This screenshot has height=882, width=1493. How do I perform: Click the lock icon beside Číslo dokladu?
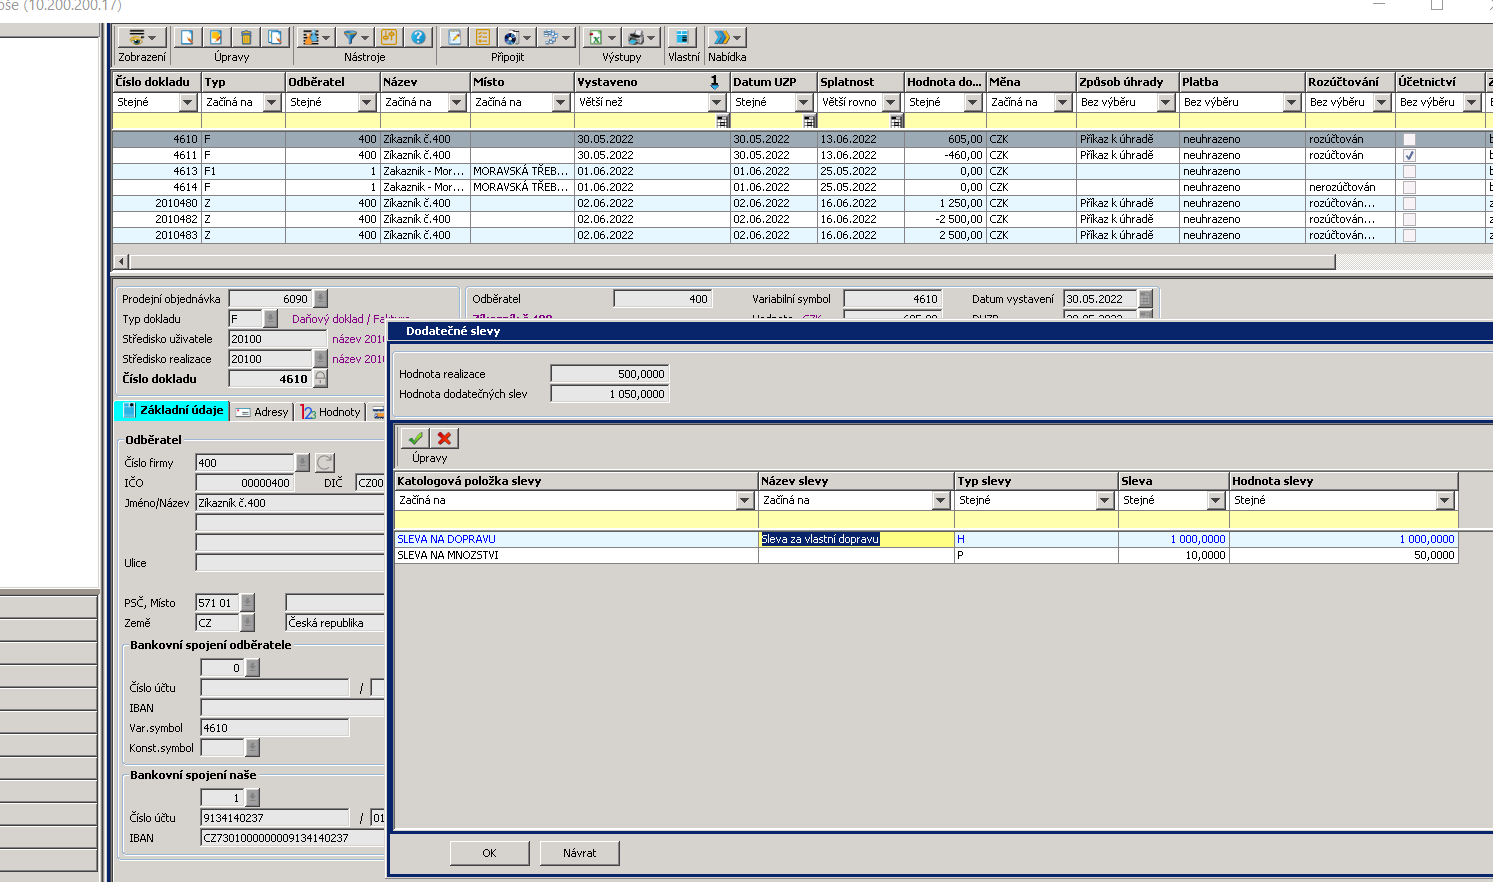[320, 379]
